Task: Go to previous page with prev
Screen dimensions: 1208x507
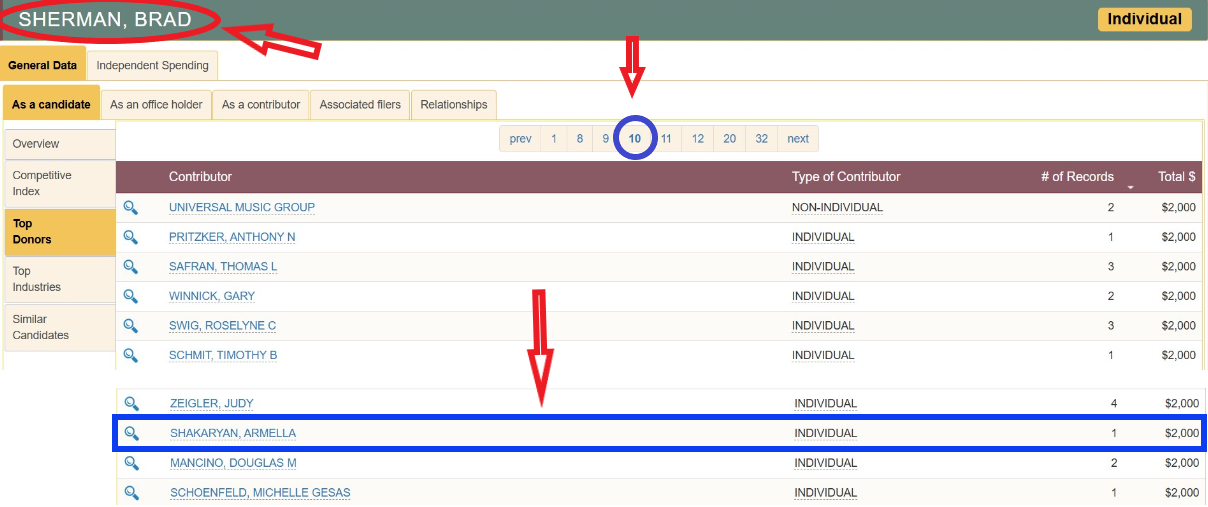Action: tap(520, 139)
